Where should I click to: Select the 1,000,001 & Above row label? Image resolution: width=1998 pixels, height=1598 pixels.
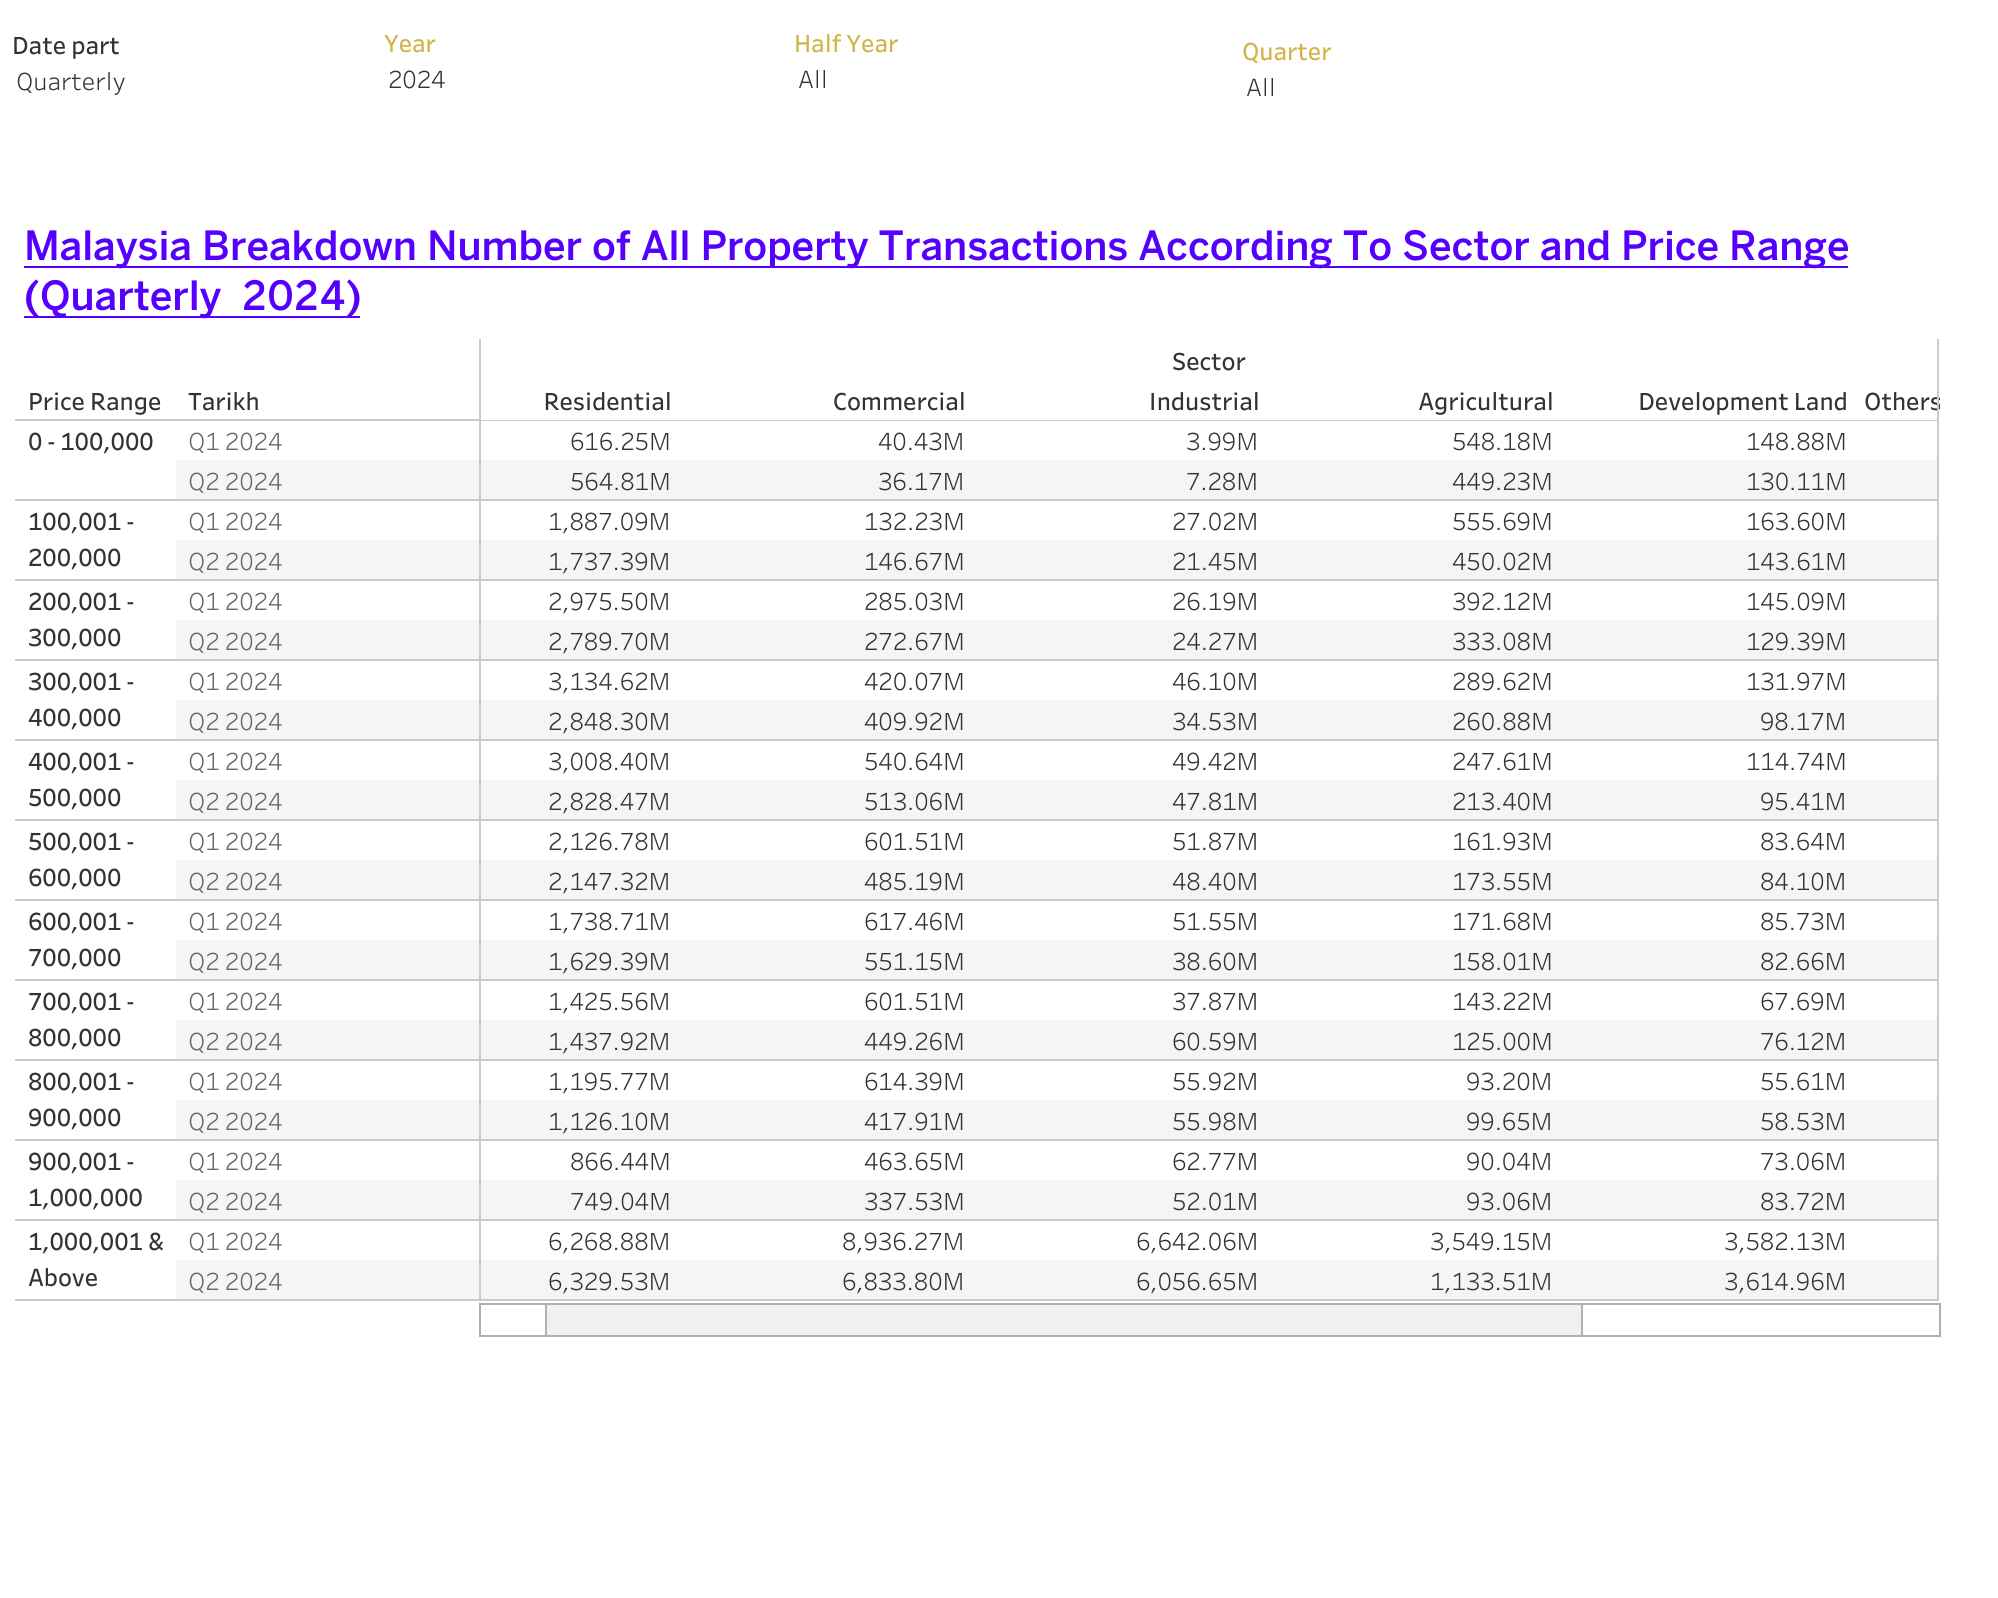pos(95,1259)
